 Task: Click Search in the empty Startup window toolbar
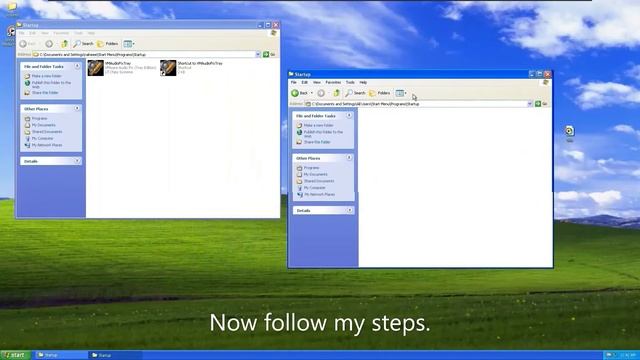[355, 93]
